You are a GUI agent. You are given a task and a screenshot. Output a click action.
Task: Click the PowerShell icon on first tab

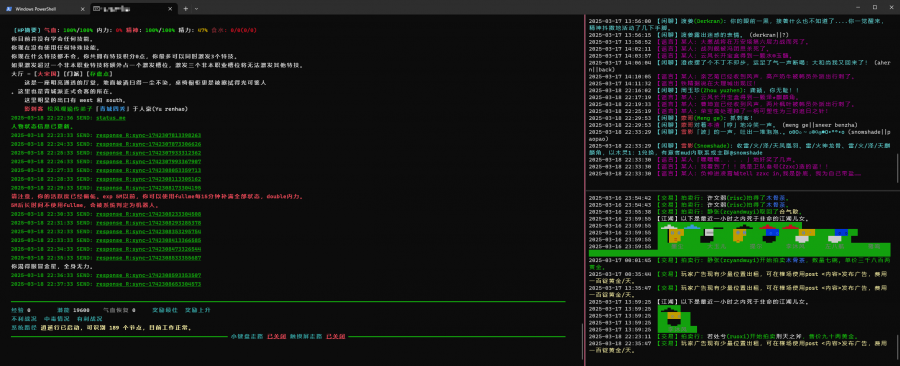10,9
